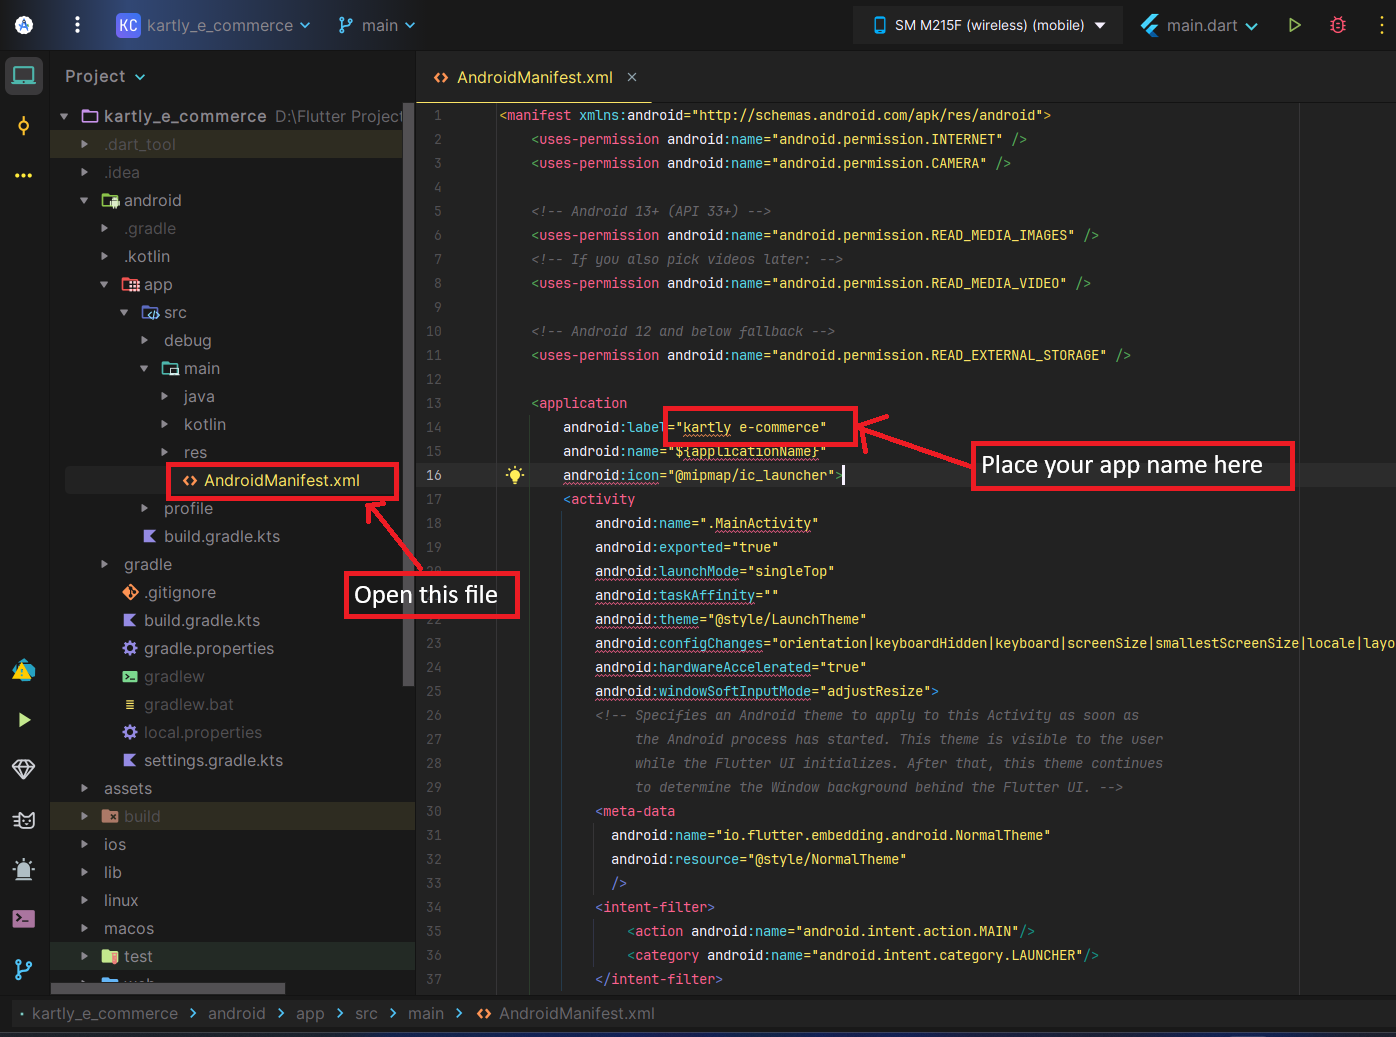
Task: Open the Project view dropdown header
Action: click(105, 77)
